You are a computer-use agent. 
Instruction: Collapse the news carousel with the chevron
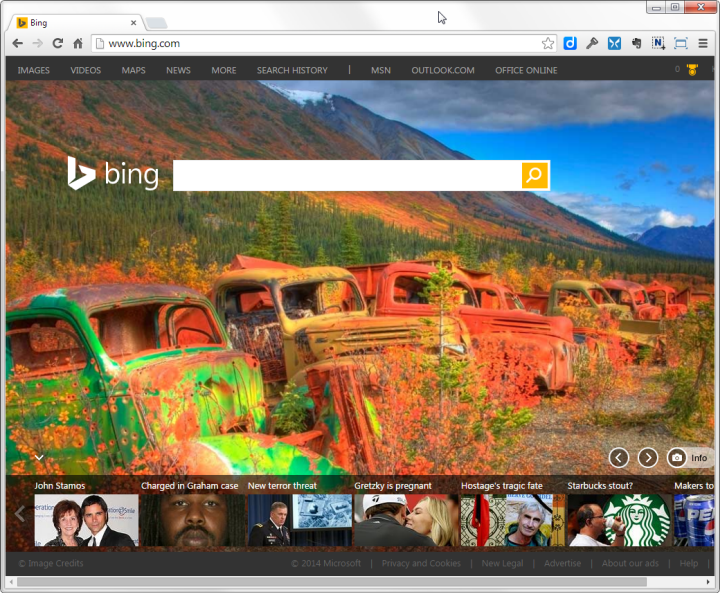tap(39, 457)
